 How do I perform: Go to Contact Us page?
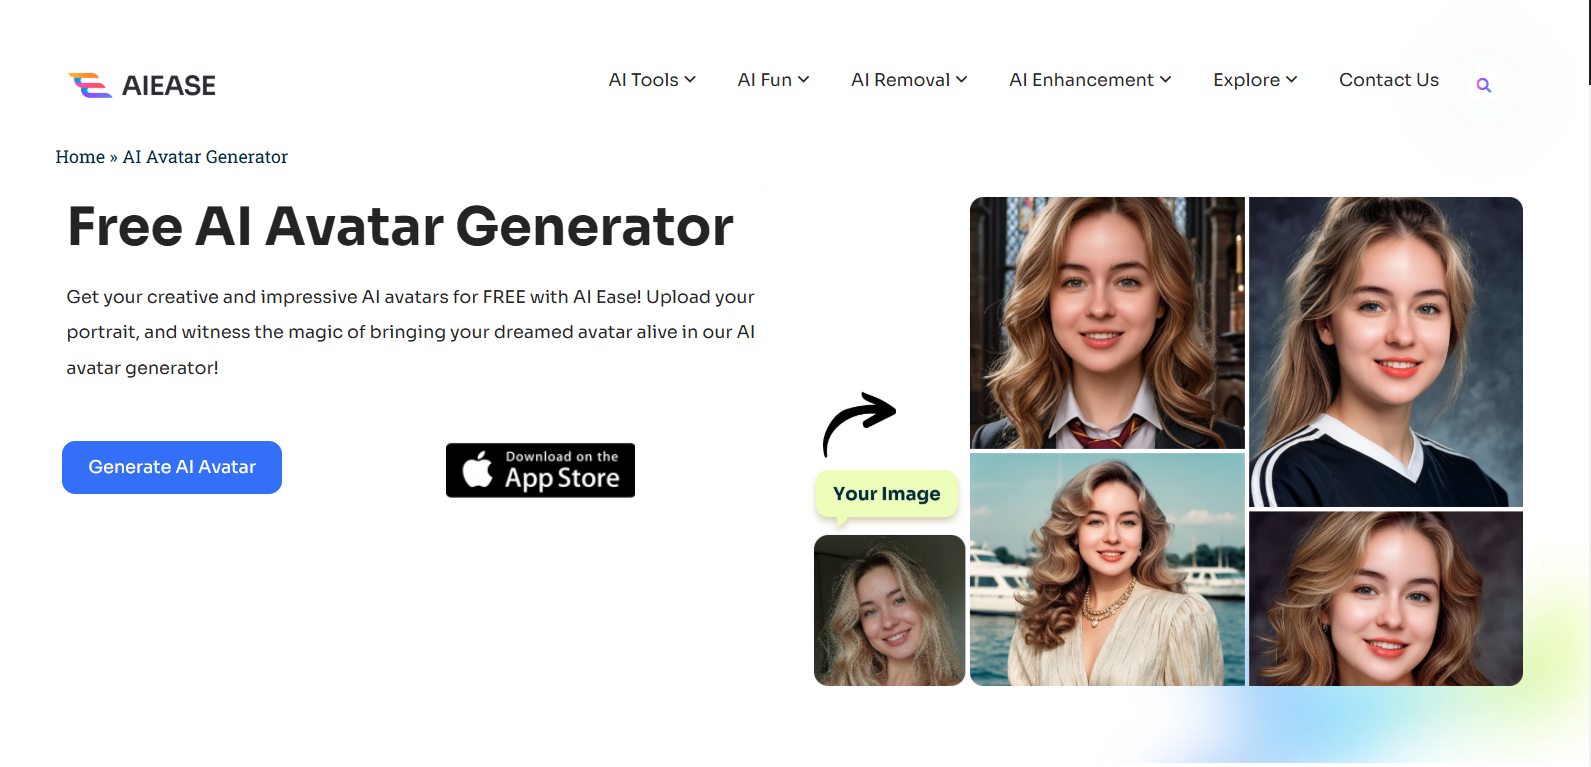[1389, 80]
